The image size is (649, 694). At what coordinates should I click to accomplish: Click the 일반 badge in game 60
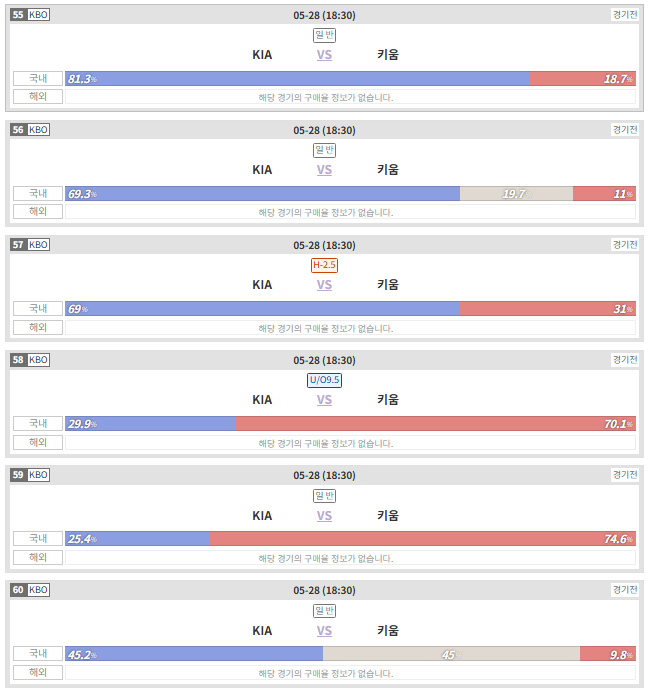tap(324, 611)
